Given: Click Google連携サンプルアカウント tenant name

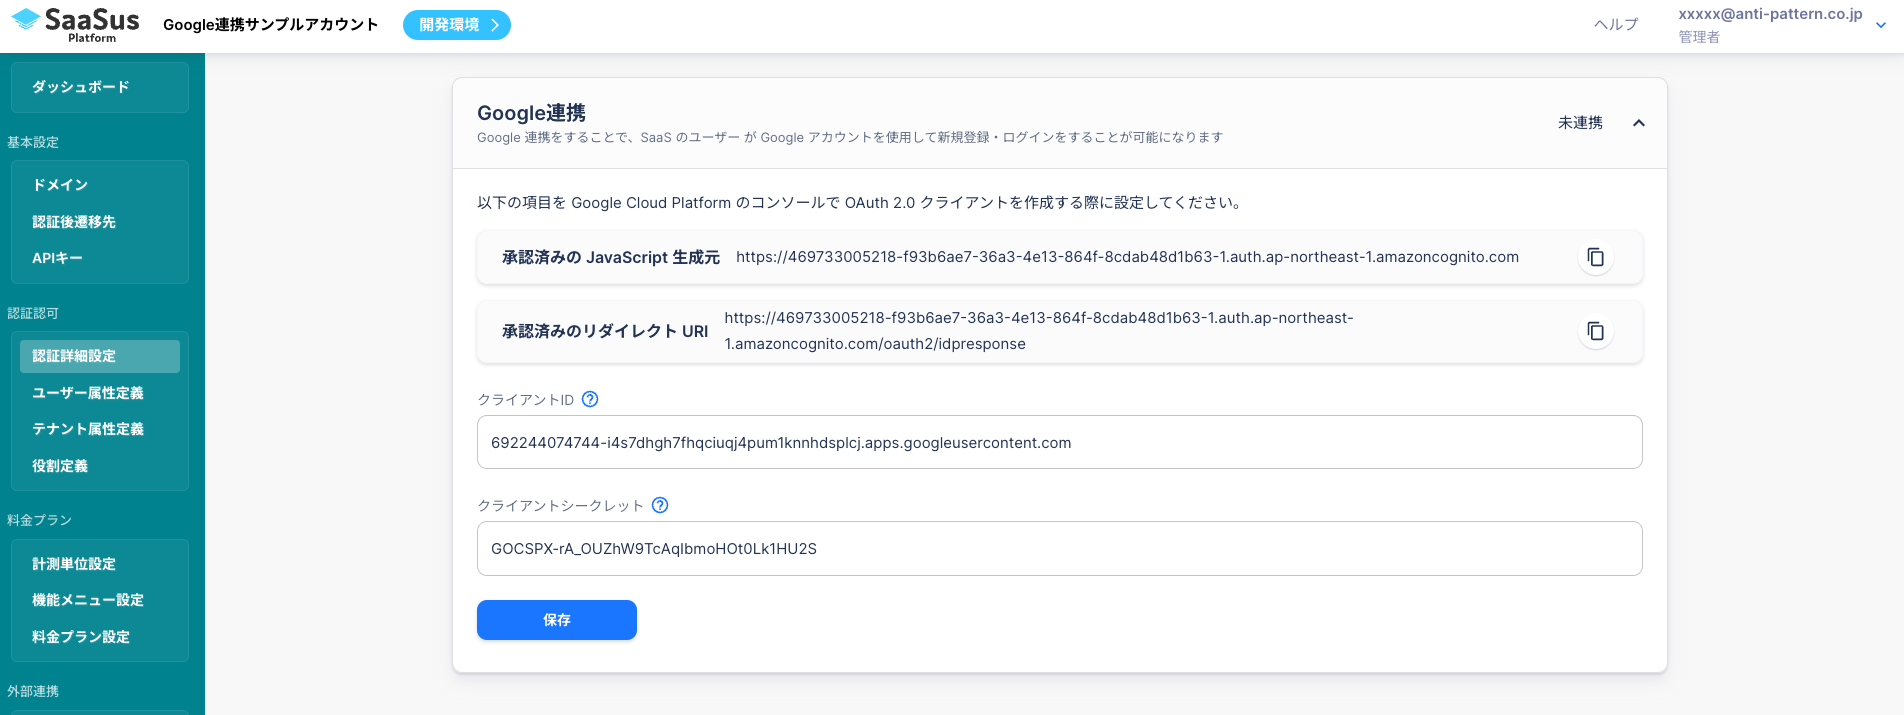Looking at the screenshot, I should tap(270, 25).
